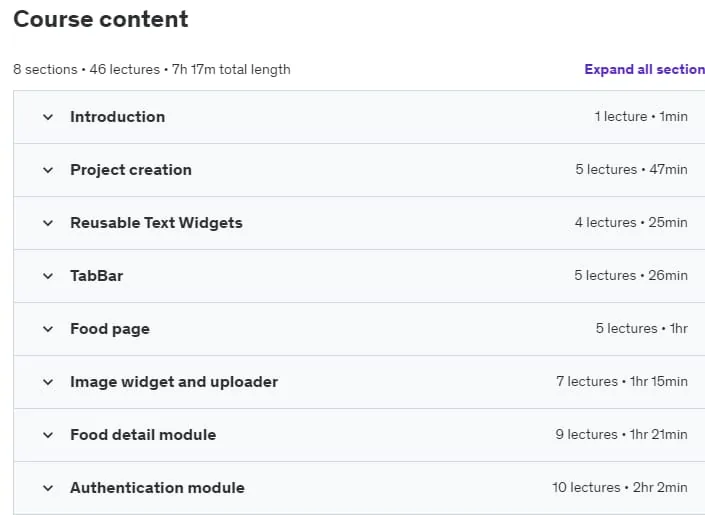Viewport: 705px width, 515px height.
Task: Click the 5 lectures 47min label
Action: [631, 170]
